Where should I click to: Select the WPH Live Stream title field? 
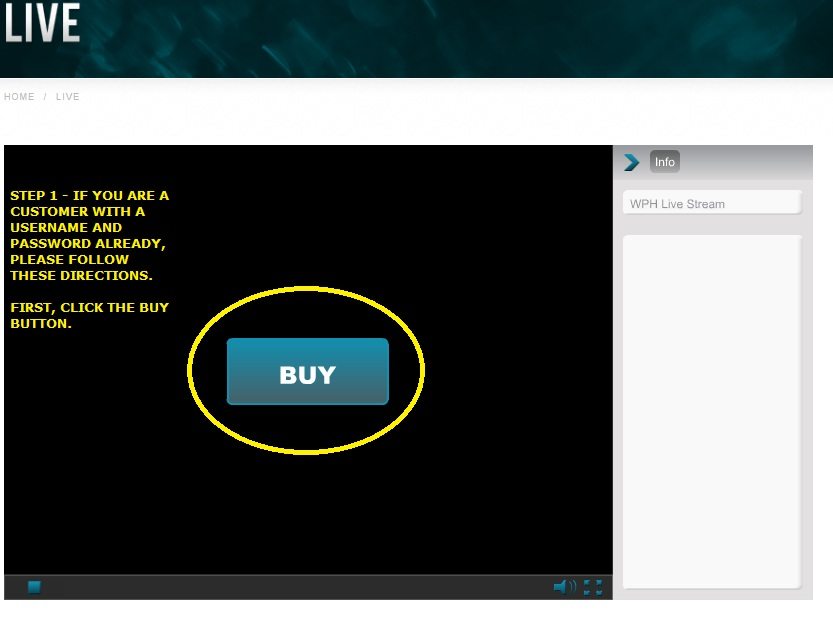tap(712, 203)
